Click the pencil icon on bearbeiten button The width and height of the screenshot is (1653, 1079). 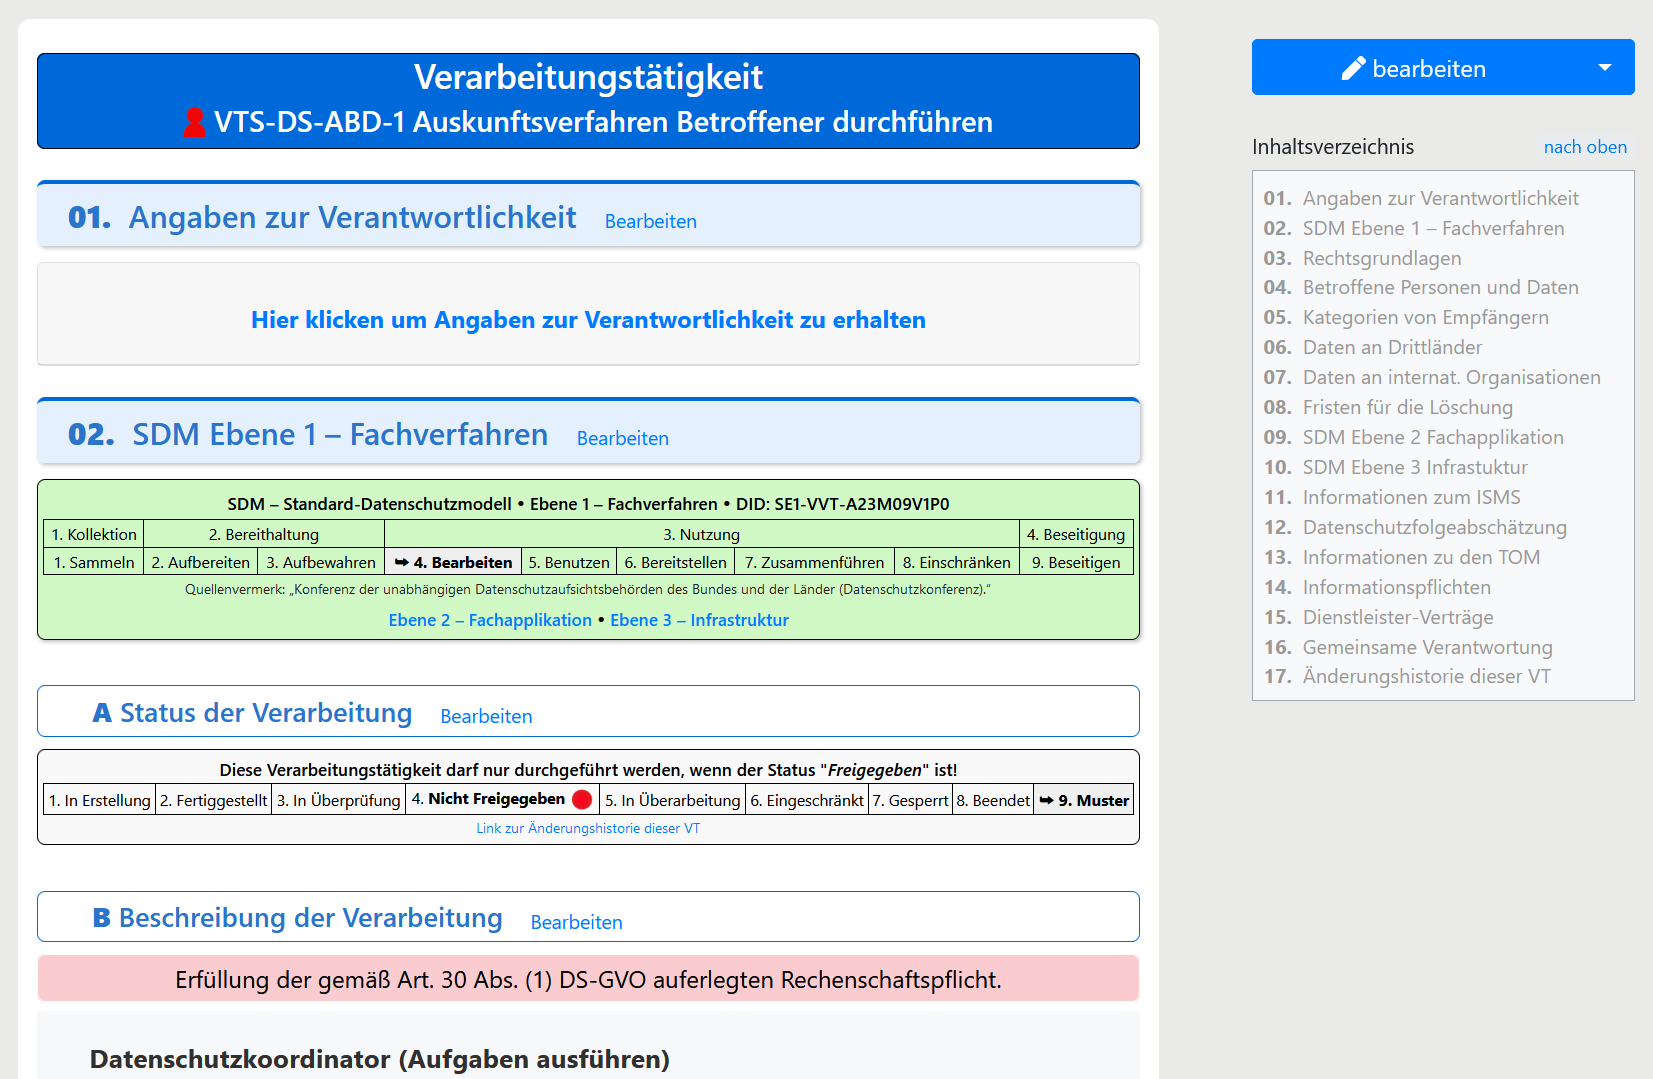coord(1353,68)
